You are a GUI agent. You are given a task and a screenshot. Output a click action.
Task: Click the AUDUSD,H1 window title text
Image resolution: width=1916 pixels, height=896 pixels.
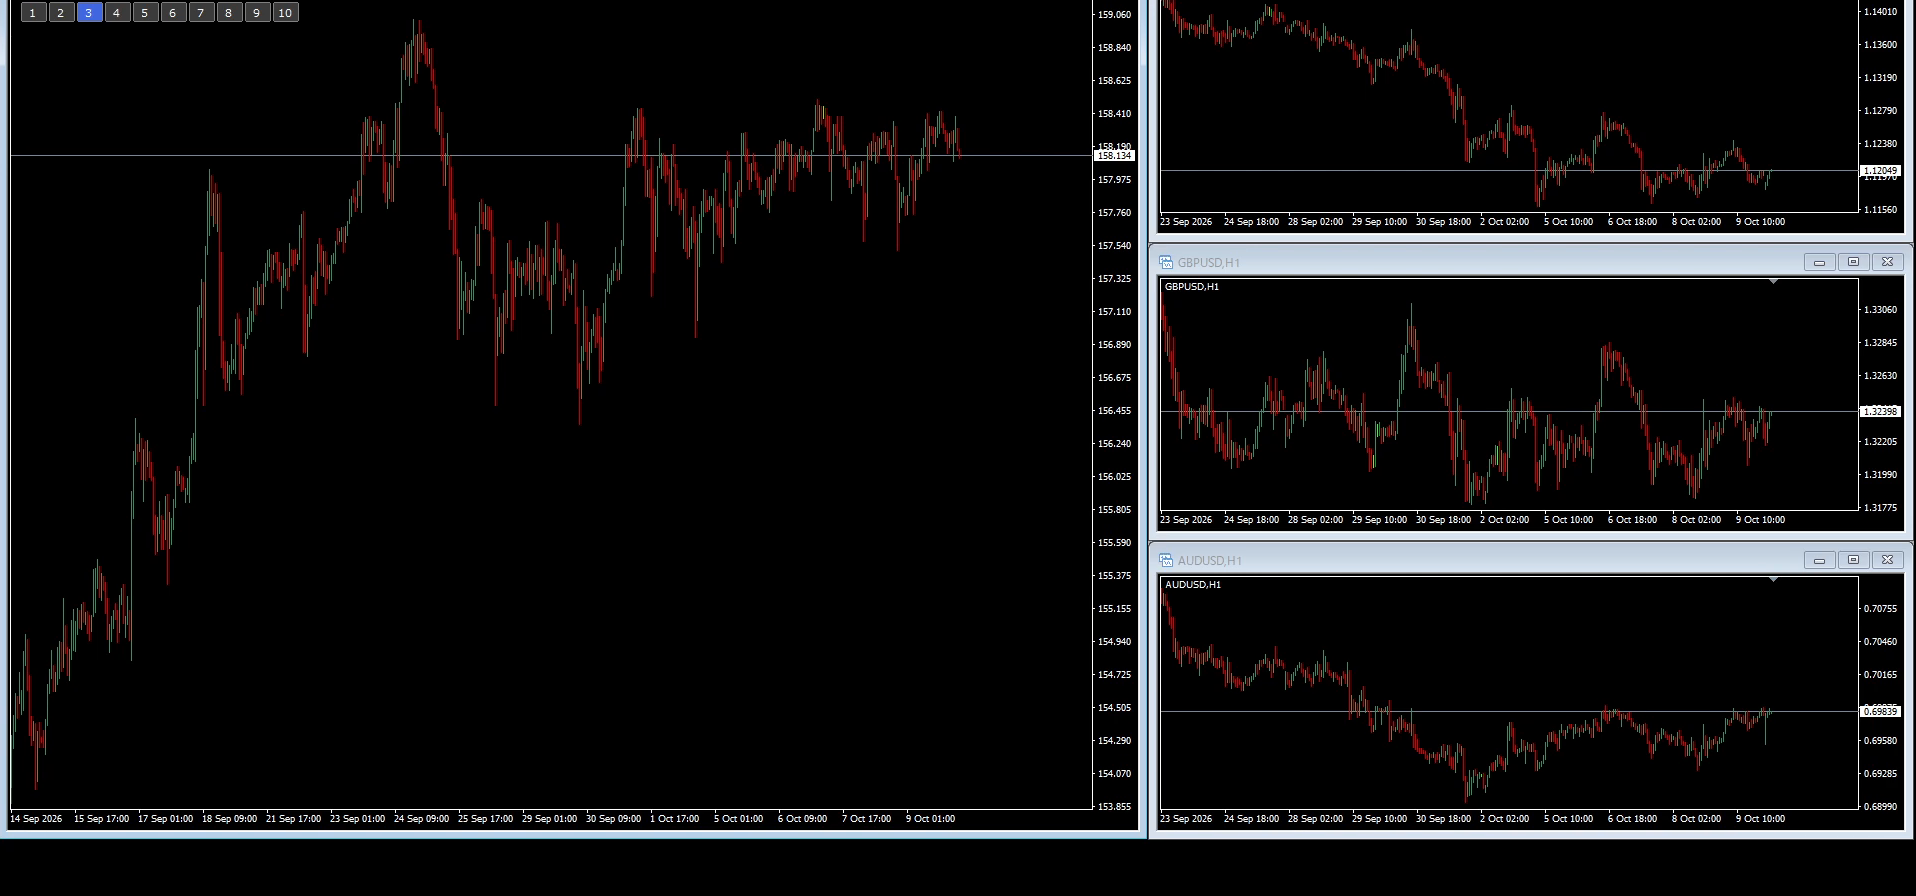[1209, 561]
